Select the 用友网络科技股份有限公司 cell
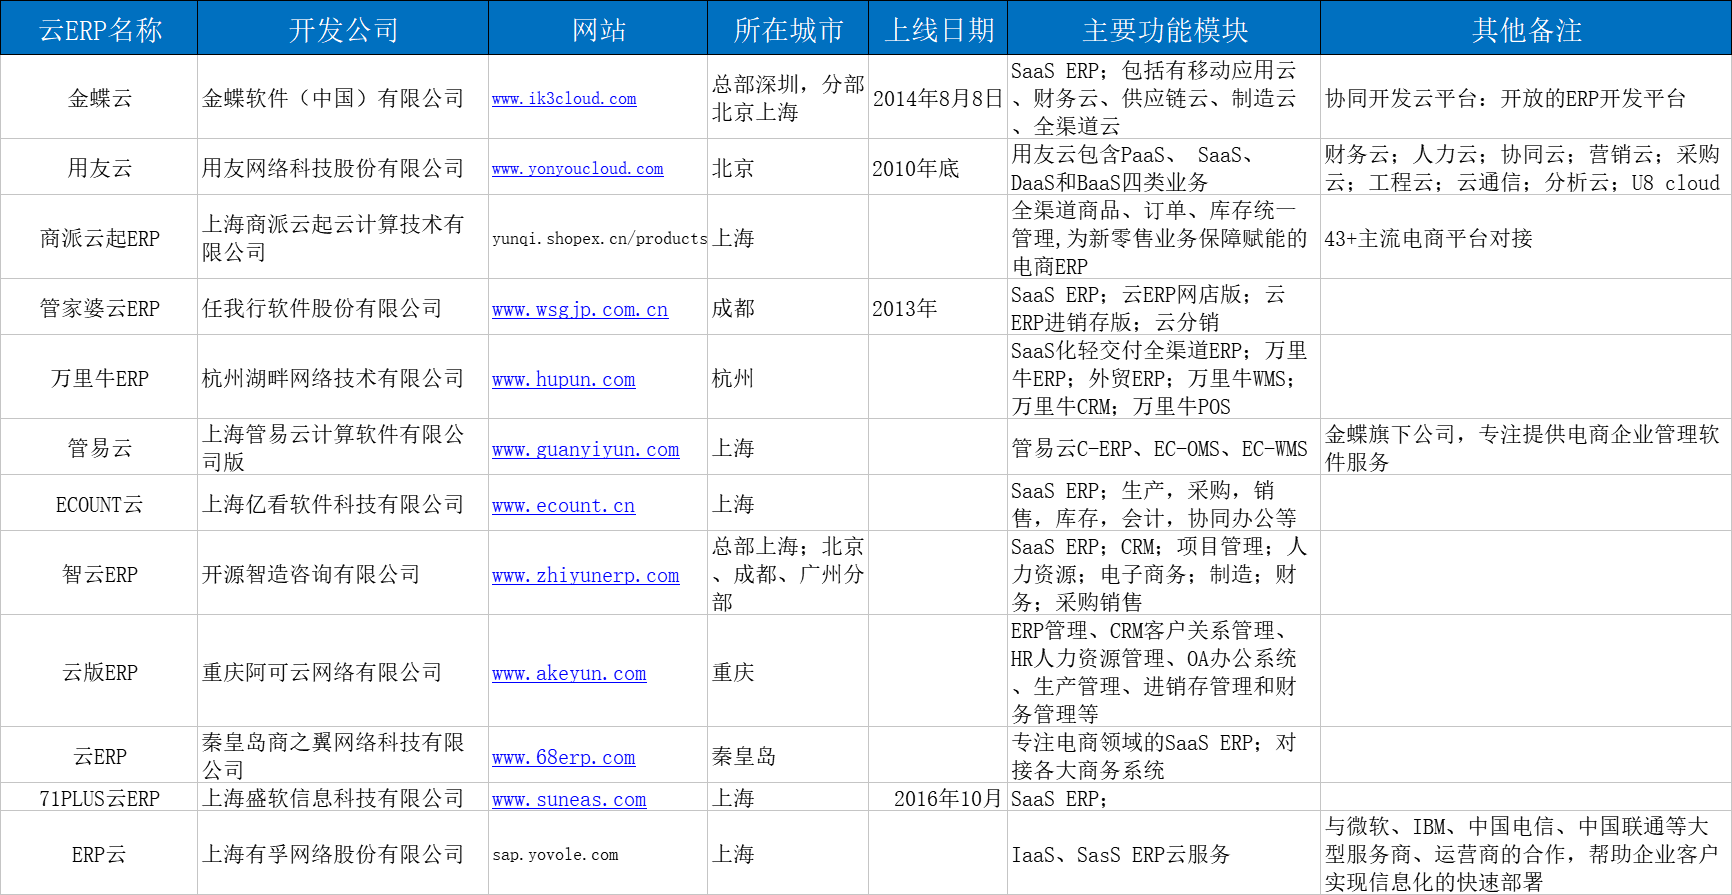1732x895 pixels. pyautogui.click(x=343, y=167)
